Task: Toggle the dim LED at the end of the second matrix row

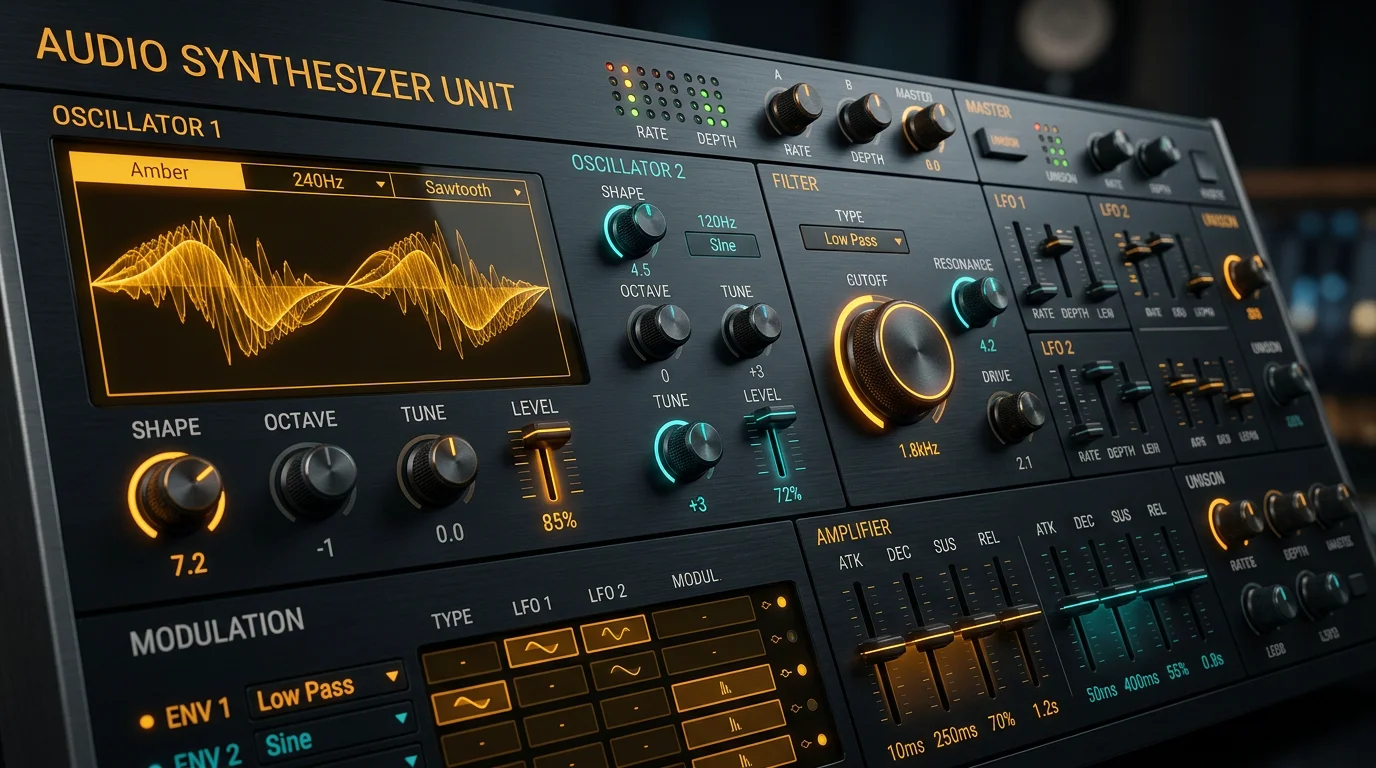Action: 792,636
